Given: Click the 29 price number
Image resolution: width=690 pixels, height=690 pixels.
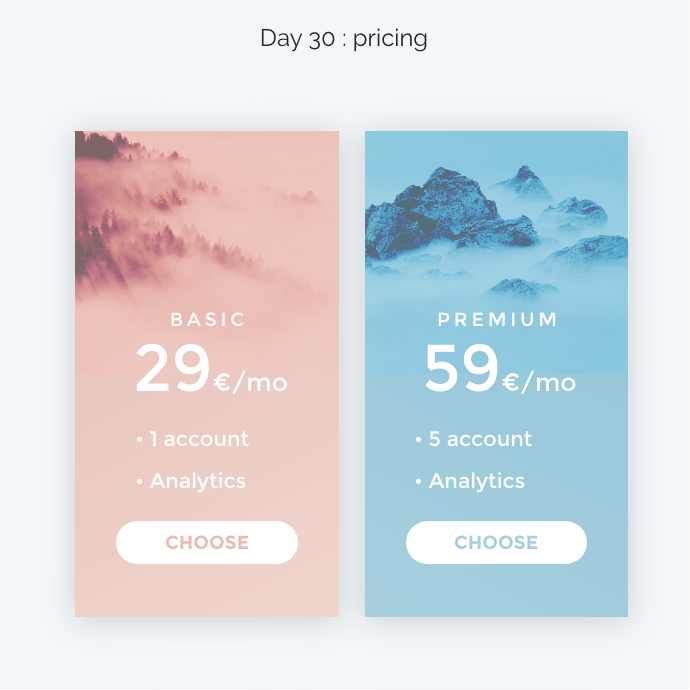Looking at the screenshot, I should 172,368.
